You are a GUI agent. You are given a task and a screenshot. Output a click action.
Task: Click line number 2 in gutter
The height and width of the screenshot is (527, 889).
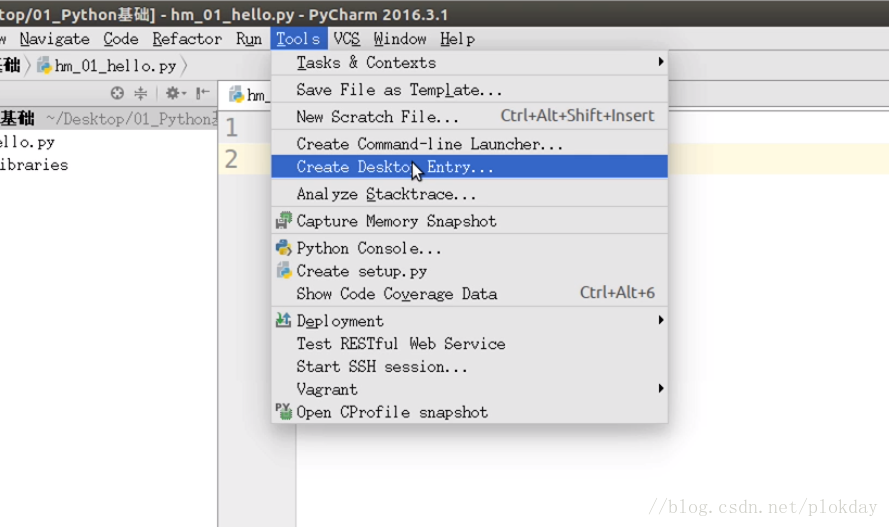pyautogui.click(x=231, y=159)
